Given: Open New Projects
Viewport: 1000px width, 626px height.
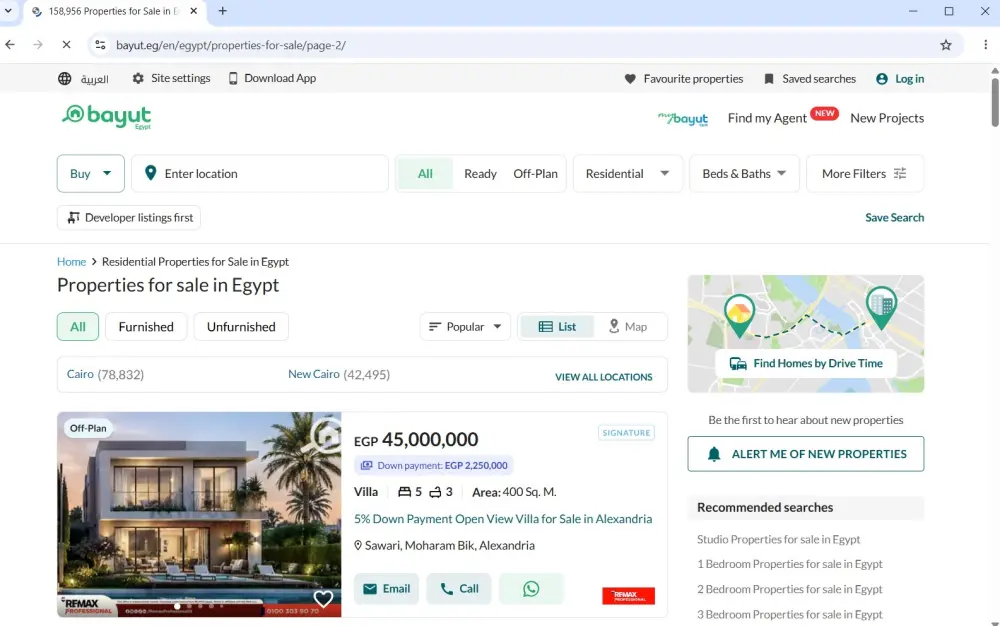Looking at the screenshot, I should (886, 118).
